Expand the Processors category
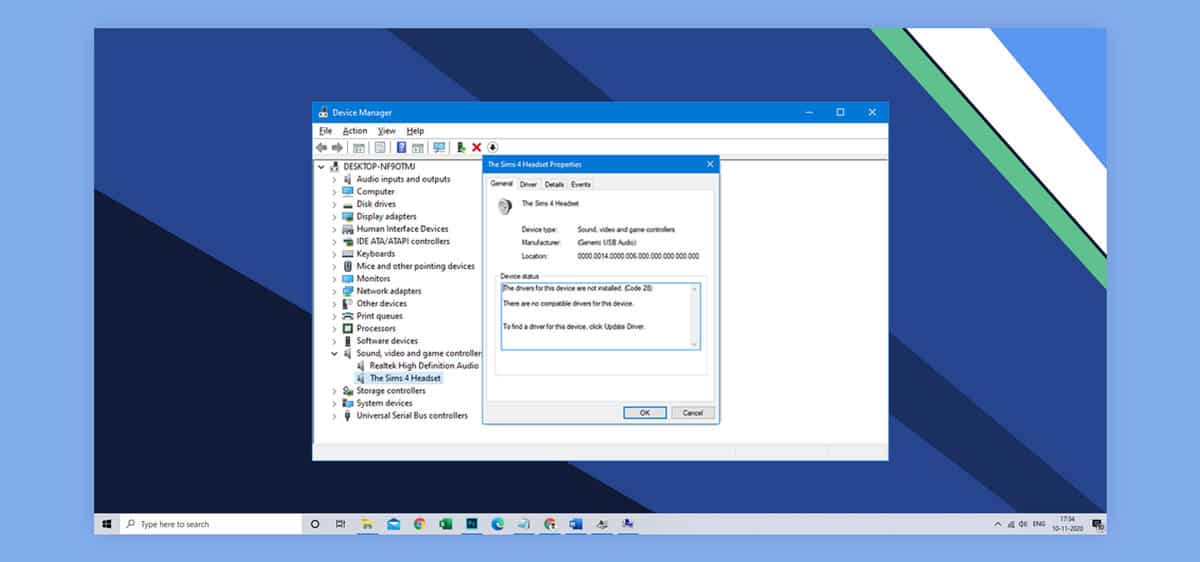 334,328
